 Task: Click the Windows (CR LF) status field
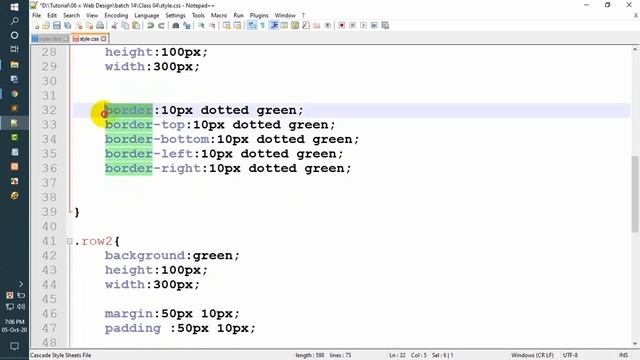click(532, 355)
